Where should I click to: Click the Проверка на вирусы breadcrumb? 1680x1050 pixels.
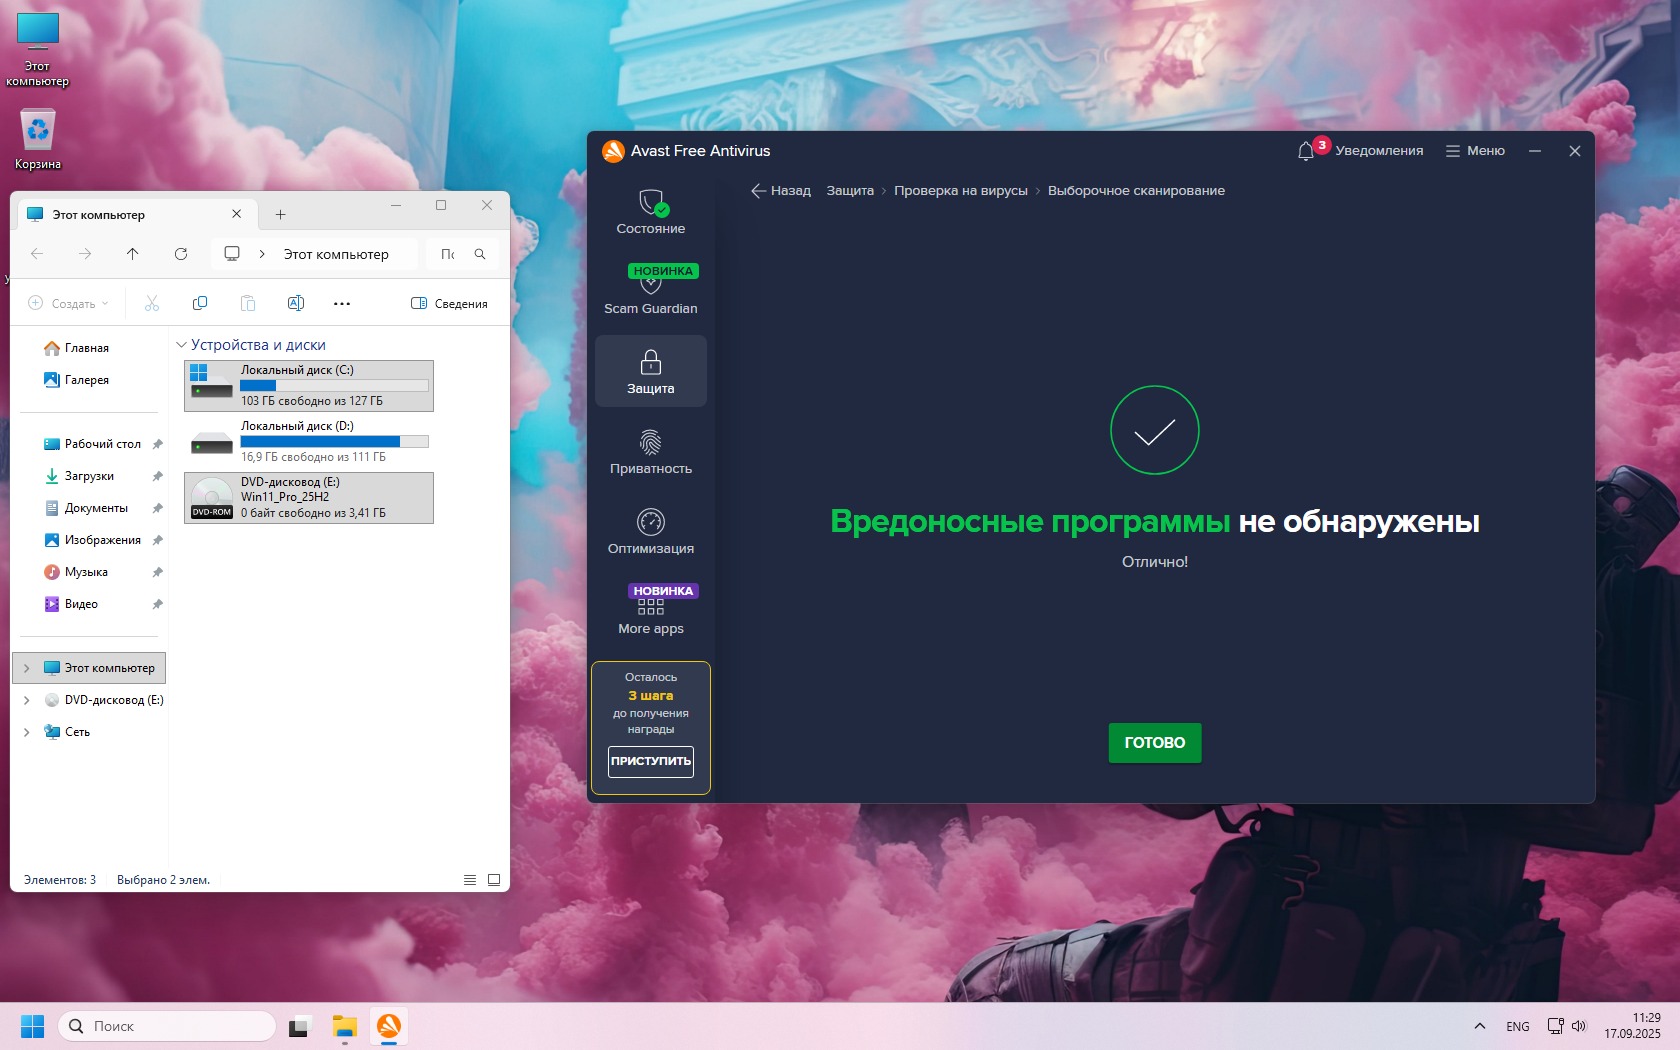coord(961,191)
